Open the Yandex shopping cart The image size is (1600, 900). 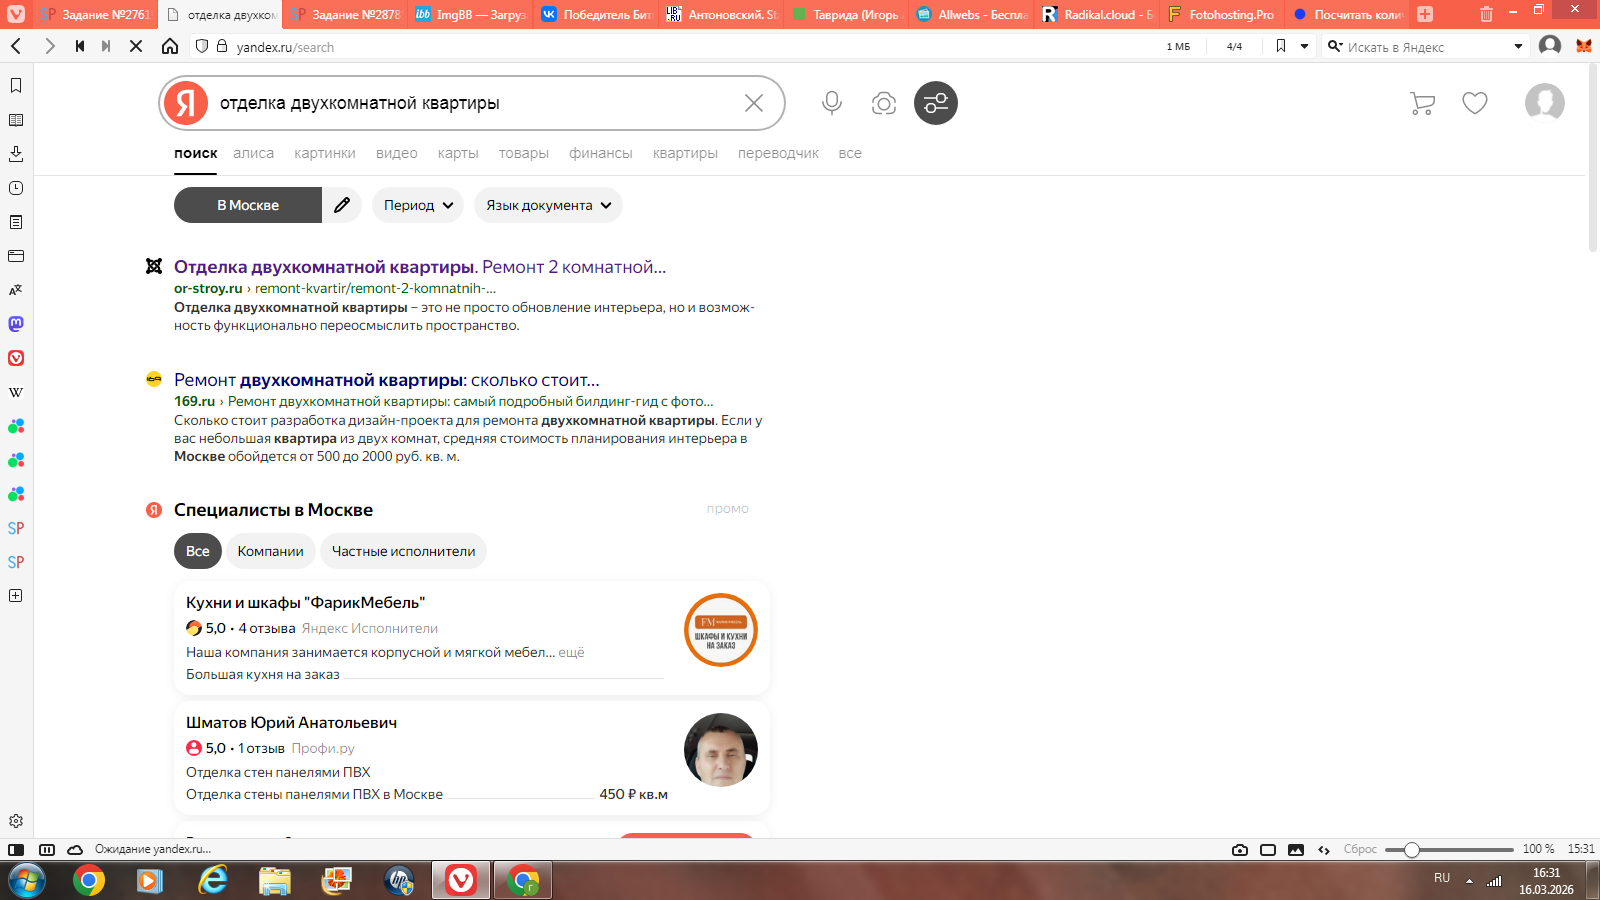tap(1422, 103)
